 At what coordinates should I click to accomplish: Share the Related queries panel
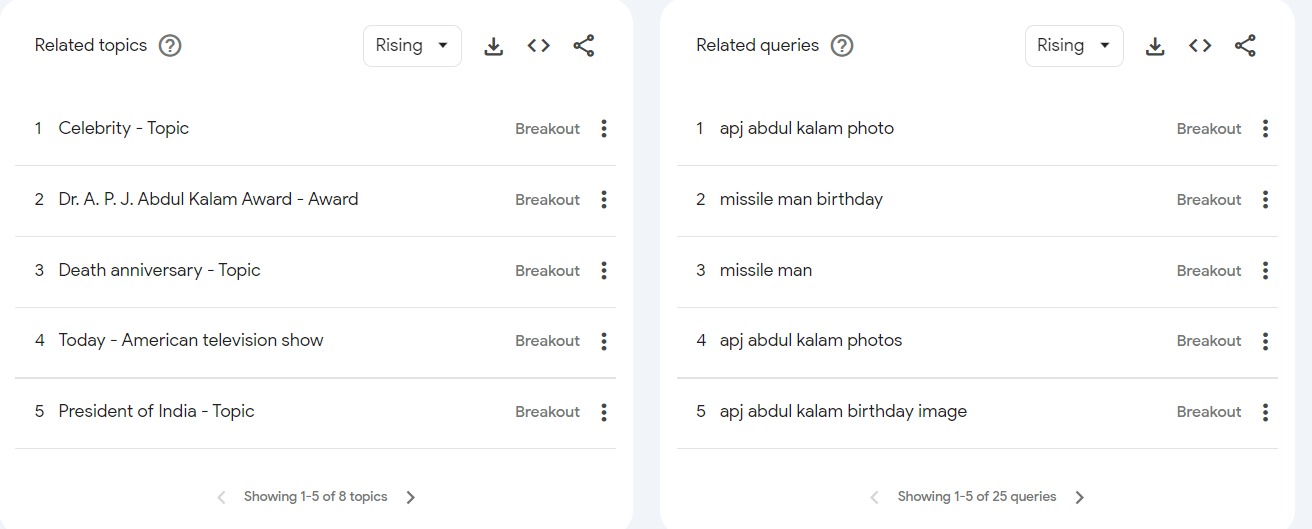click(x=1245, y=46)
